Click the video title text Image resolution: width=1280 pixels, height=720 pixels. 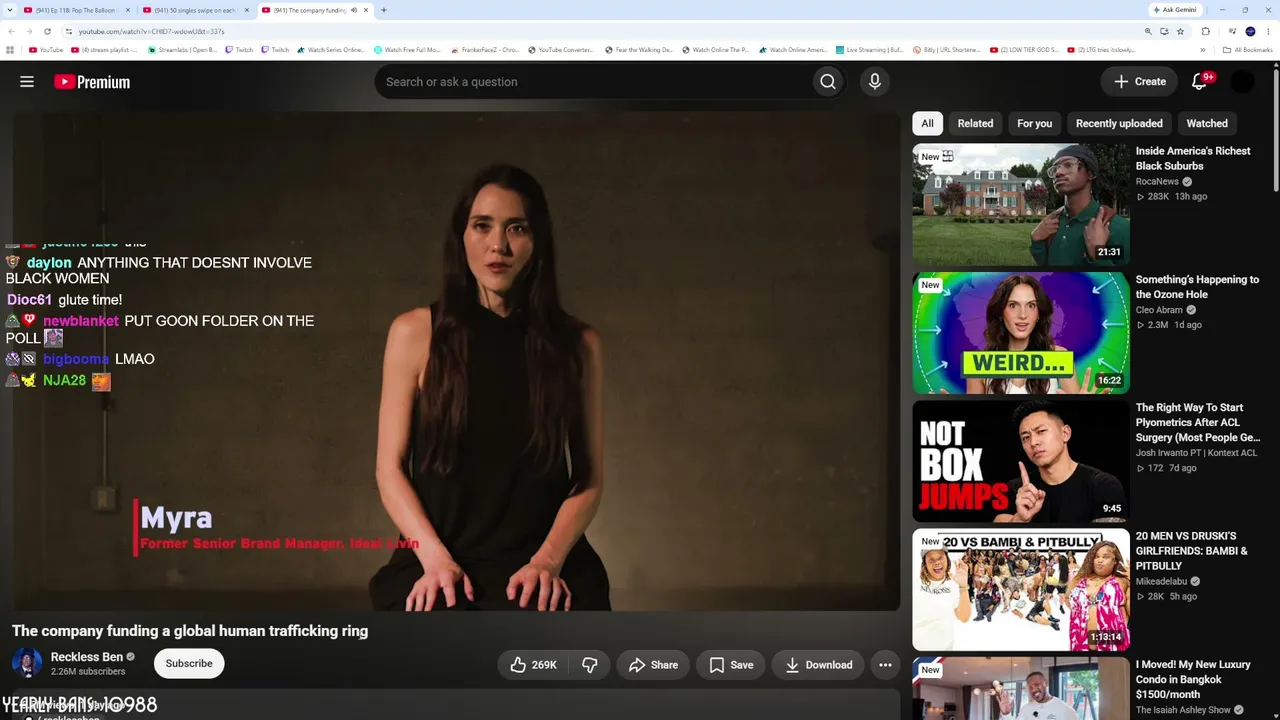pyautogui.click(x=190, y=631)
